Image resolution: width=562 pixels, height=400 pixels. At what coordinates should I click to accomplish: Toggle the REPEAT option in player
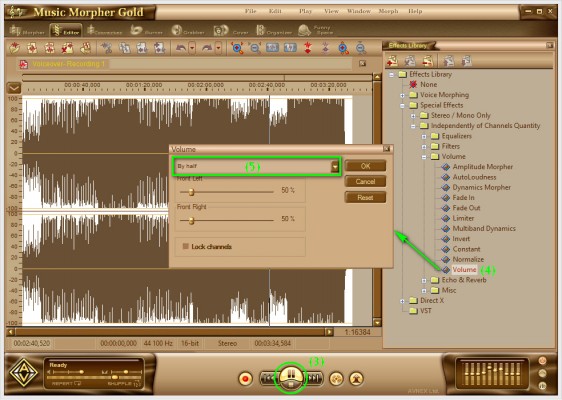(x=67, y=384)
